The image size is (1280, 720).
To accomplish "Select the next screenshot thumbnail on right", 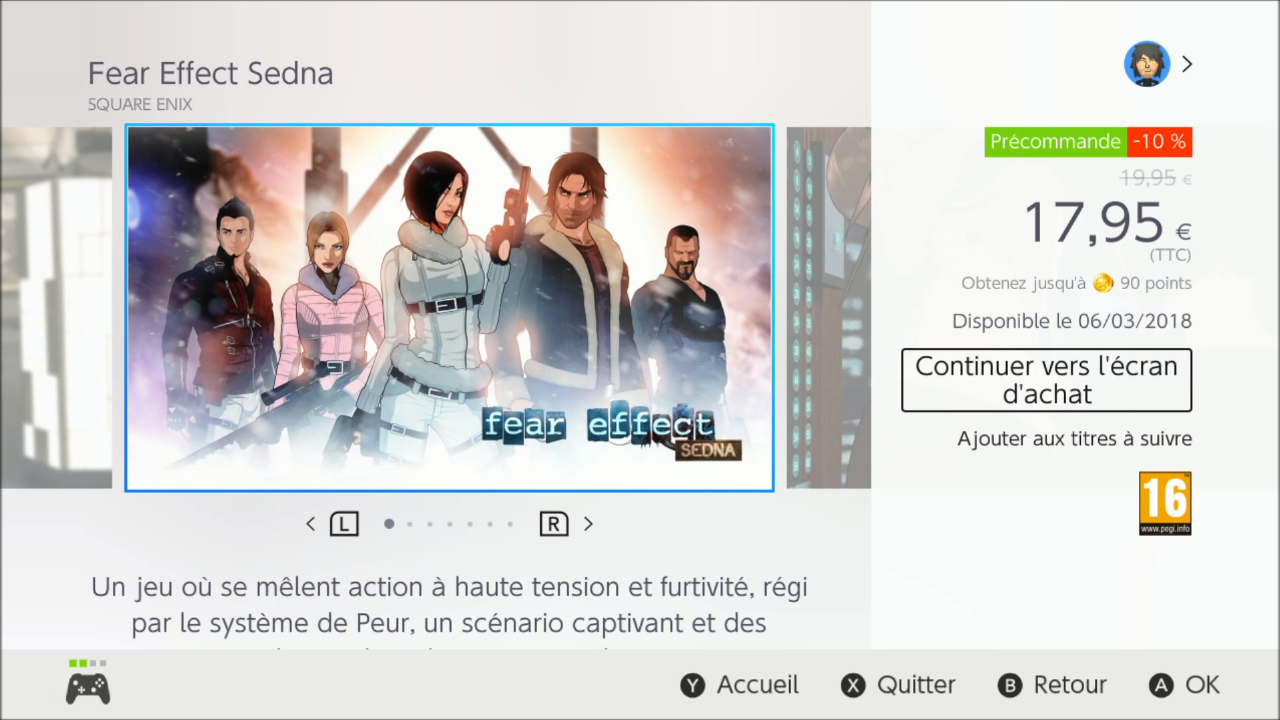I will coord(829,308).
